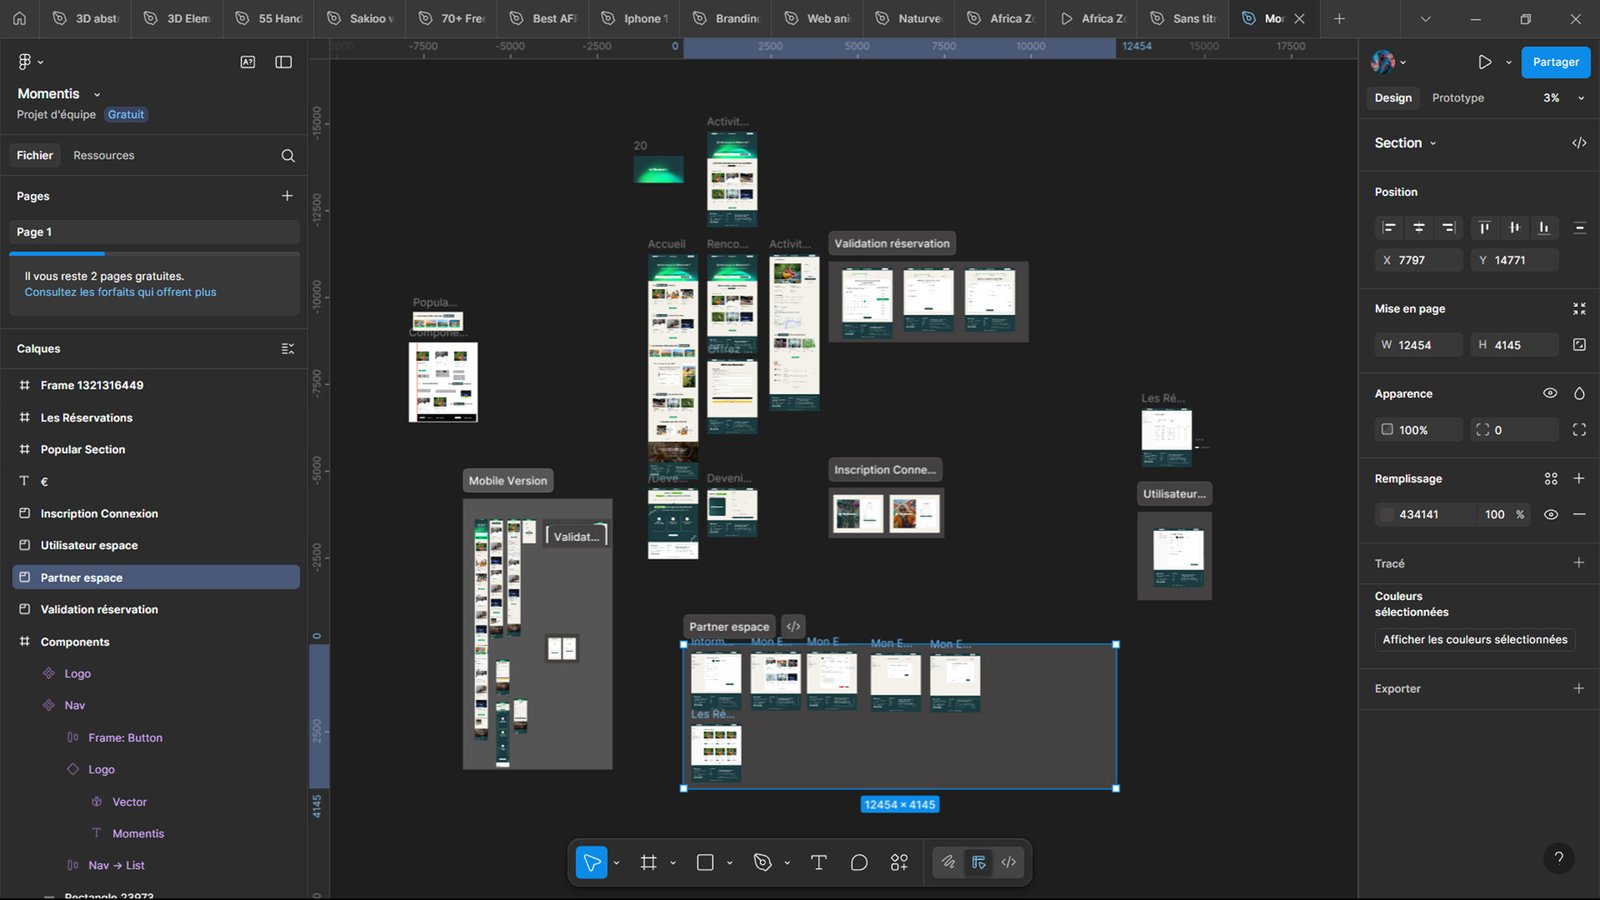This screenshot has height=900, width=1600.
Task: Open the zoom percentage dropdown
Action: (x=1564, y=98)
